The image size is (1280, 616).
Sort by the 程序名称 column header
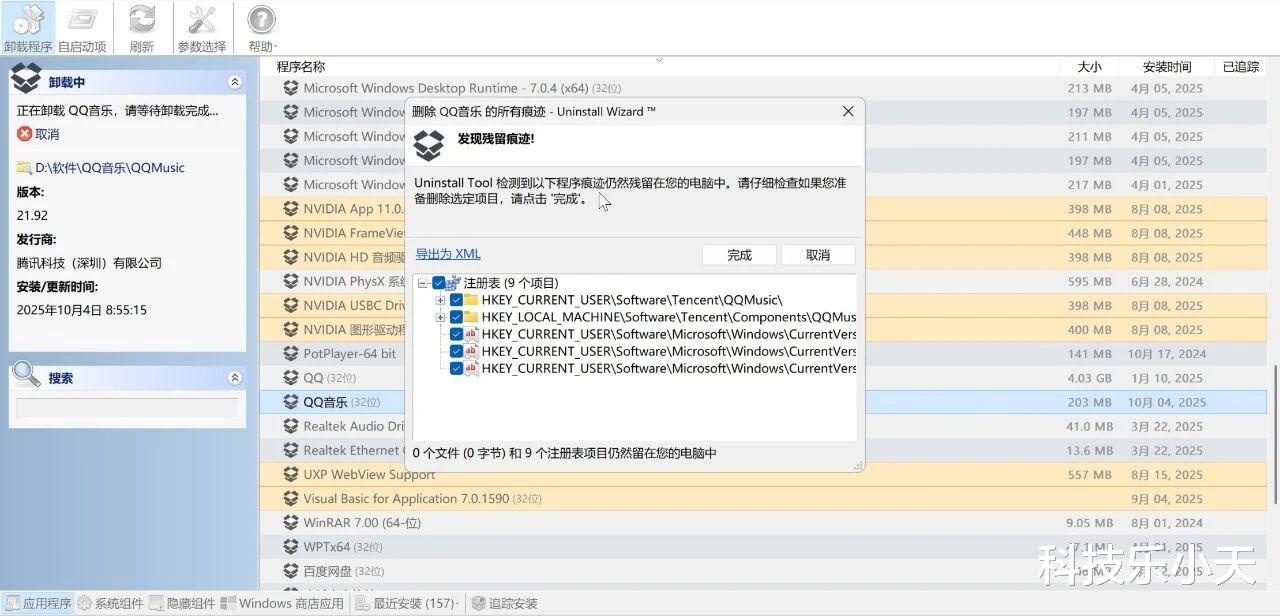point(301,67)
